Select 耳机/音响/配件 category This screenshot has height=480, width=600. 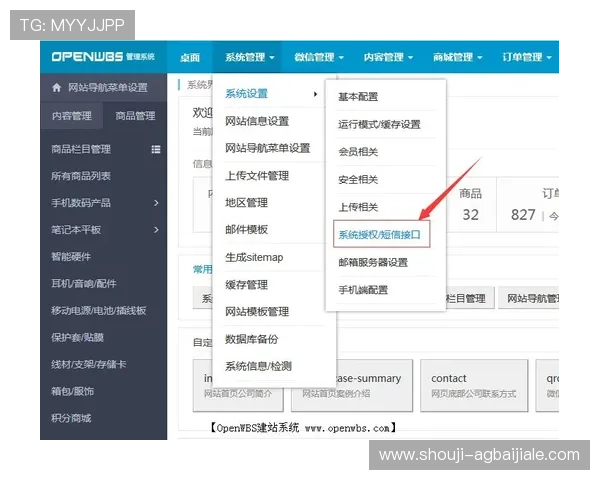[83, 284]
